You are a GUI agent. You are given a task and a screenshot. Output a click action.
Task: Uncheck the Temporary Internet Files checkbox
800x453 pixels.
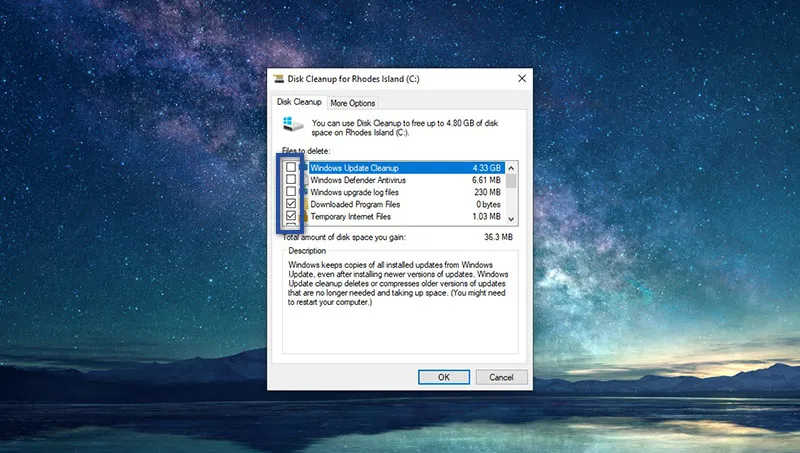click(291, 216)
